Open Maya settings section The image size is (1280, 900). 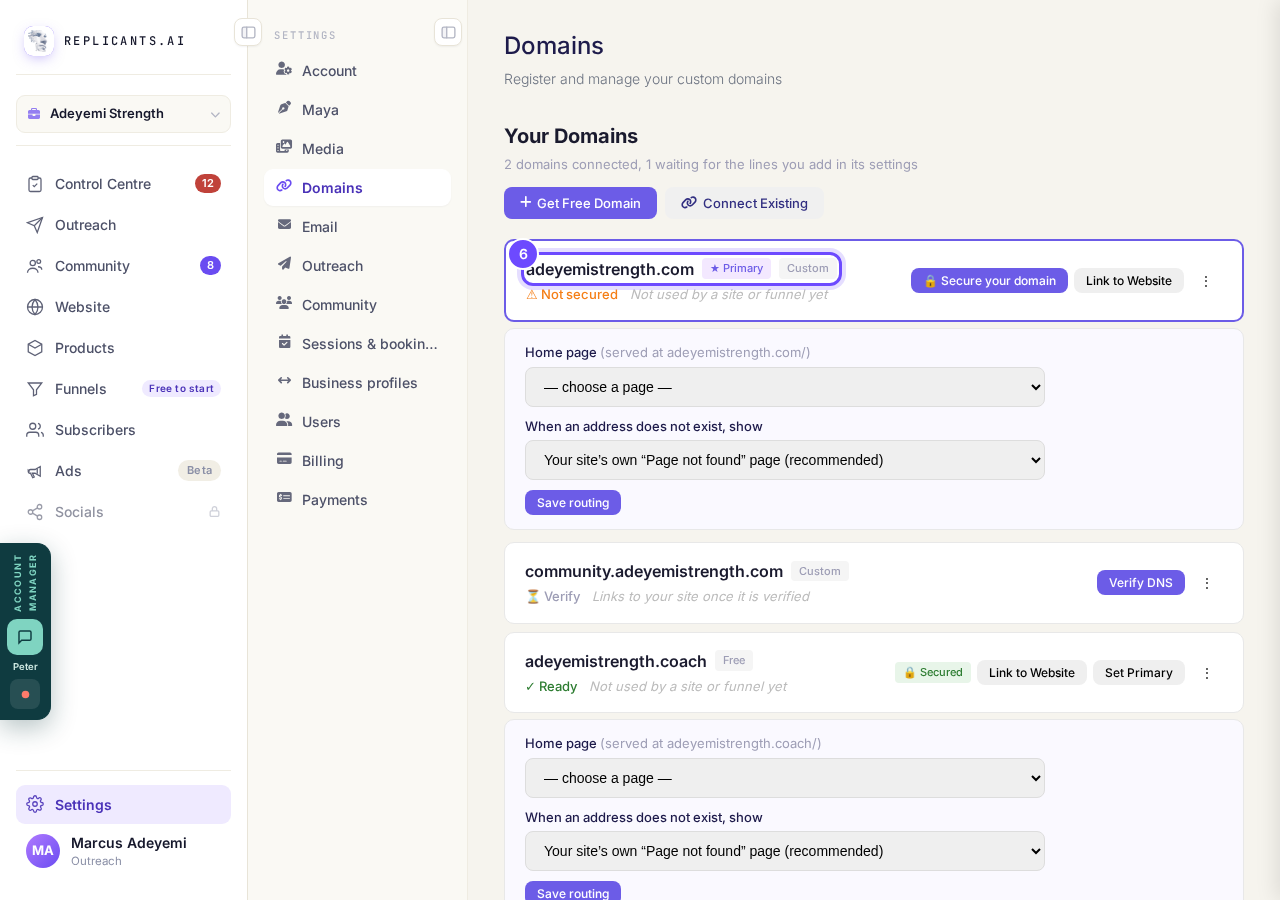[357, 110]
